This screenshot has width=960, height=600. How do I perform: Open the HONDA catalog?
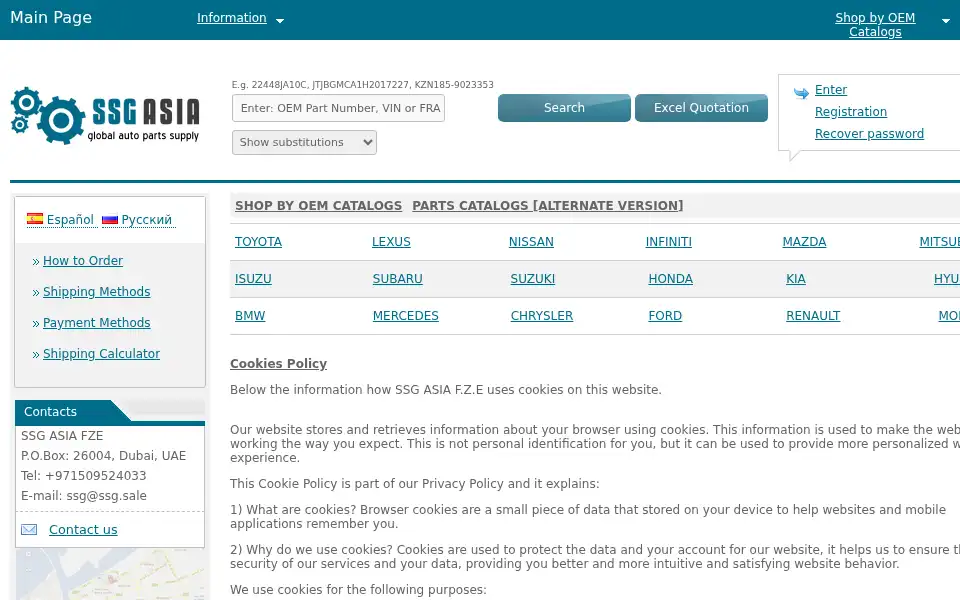tap(670, 279)
